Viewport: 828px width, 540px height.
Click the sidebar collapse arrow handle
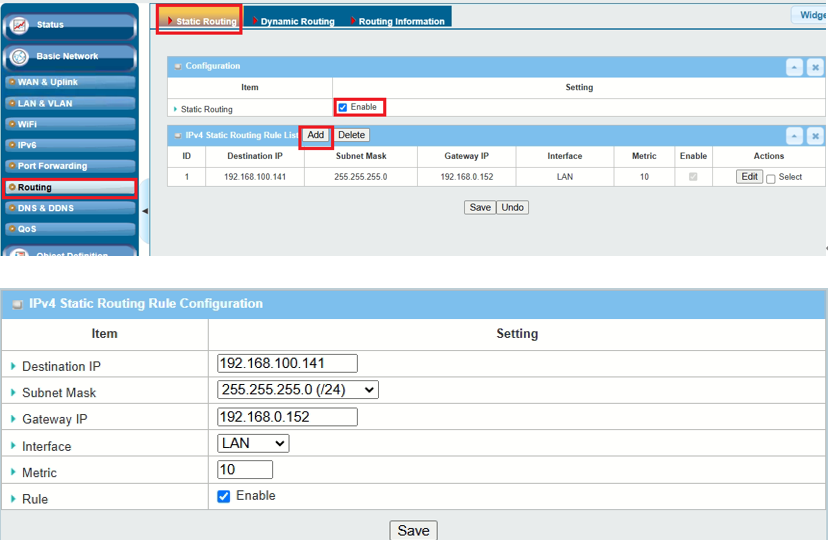(x=144, y=211)
